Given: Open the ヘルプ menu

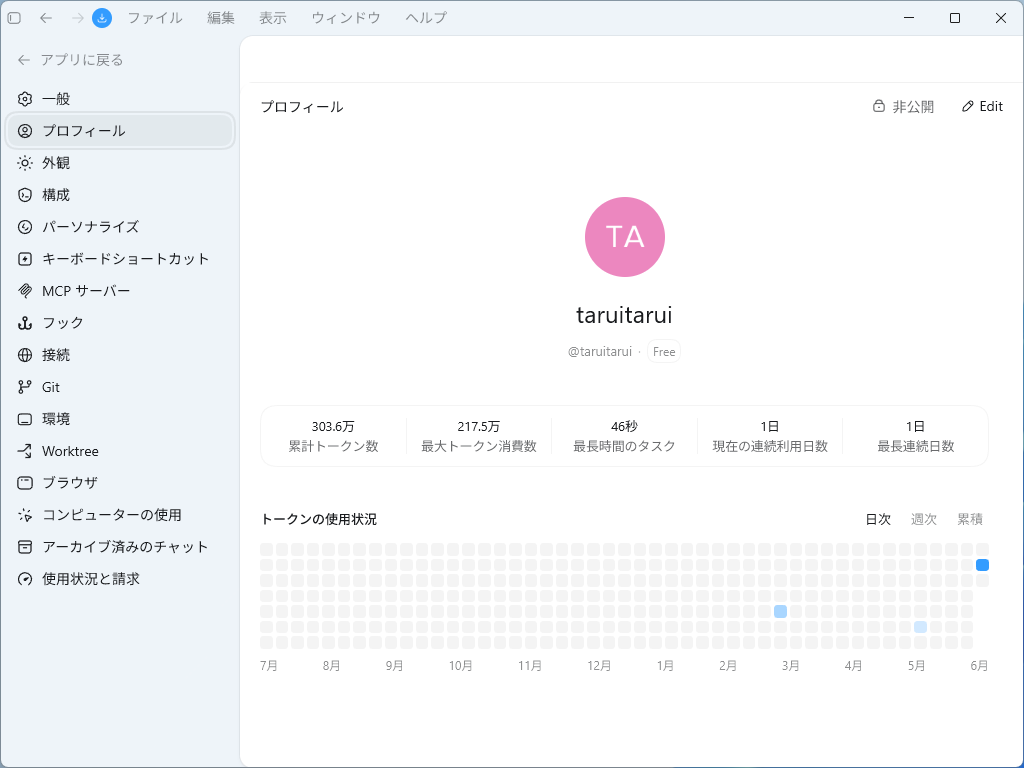Looking at the screenshot, I should pos(426,18).
